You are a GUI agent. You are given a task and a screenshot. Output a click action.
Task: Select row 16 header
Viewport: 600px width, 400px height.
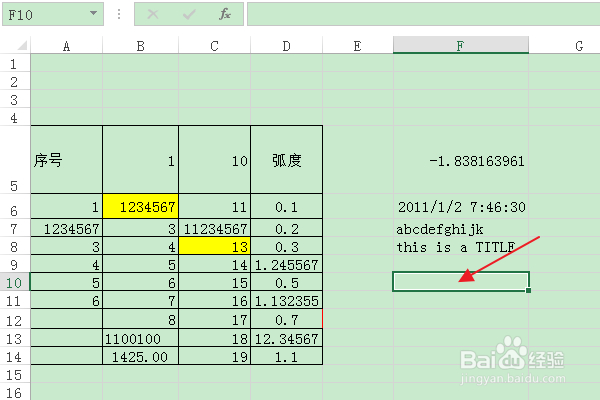pyautogui.click(x=15, y=392)
